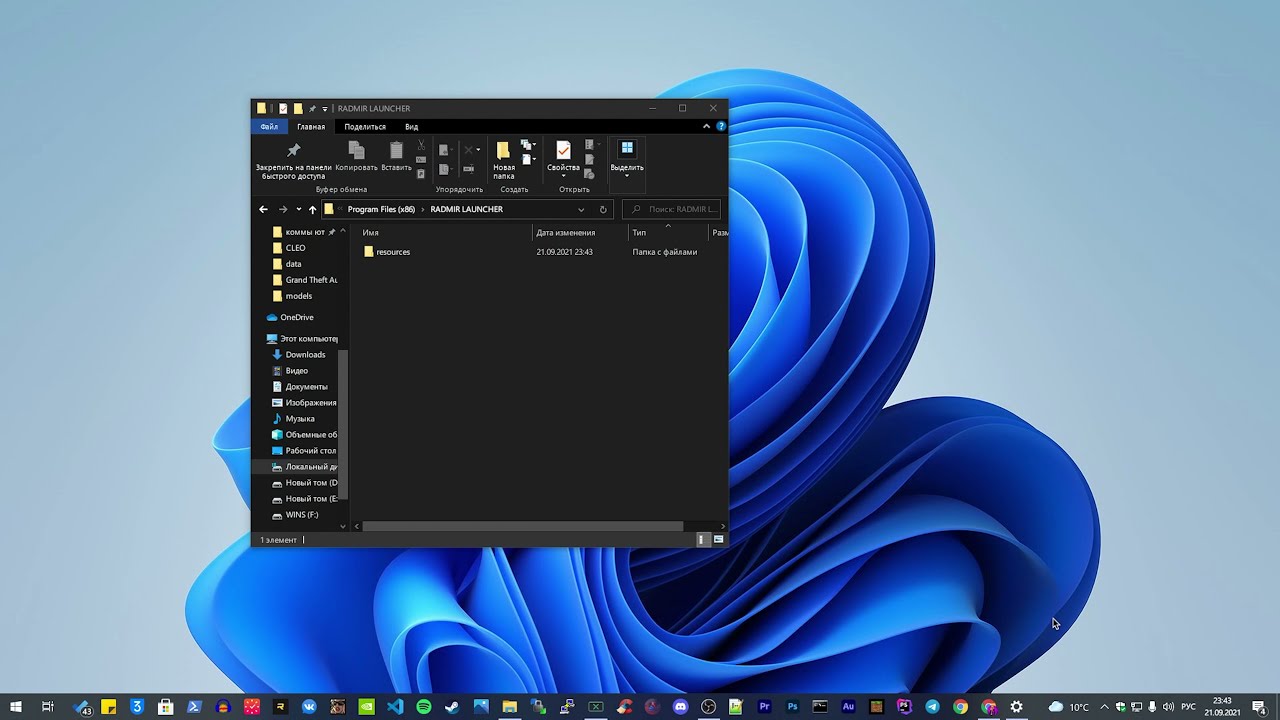The width and height of the screenshot is (1280, 720).
Task: Go up one folder level arrow
Action: (312, 209)
